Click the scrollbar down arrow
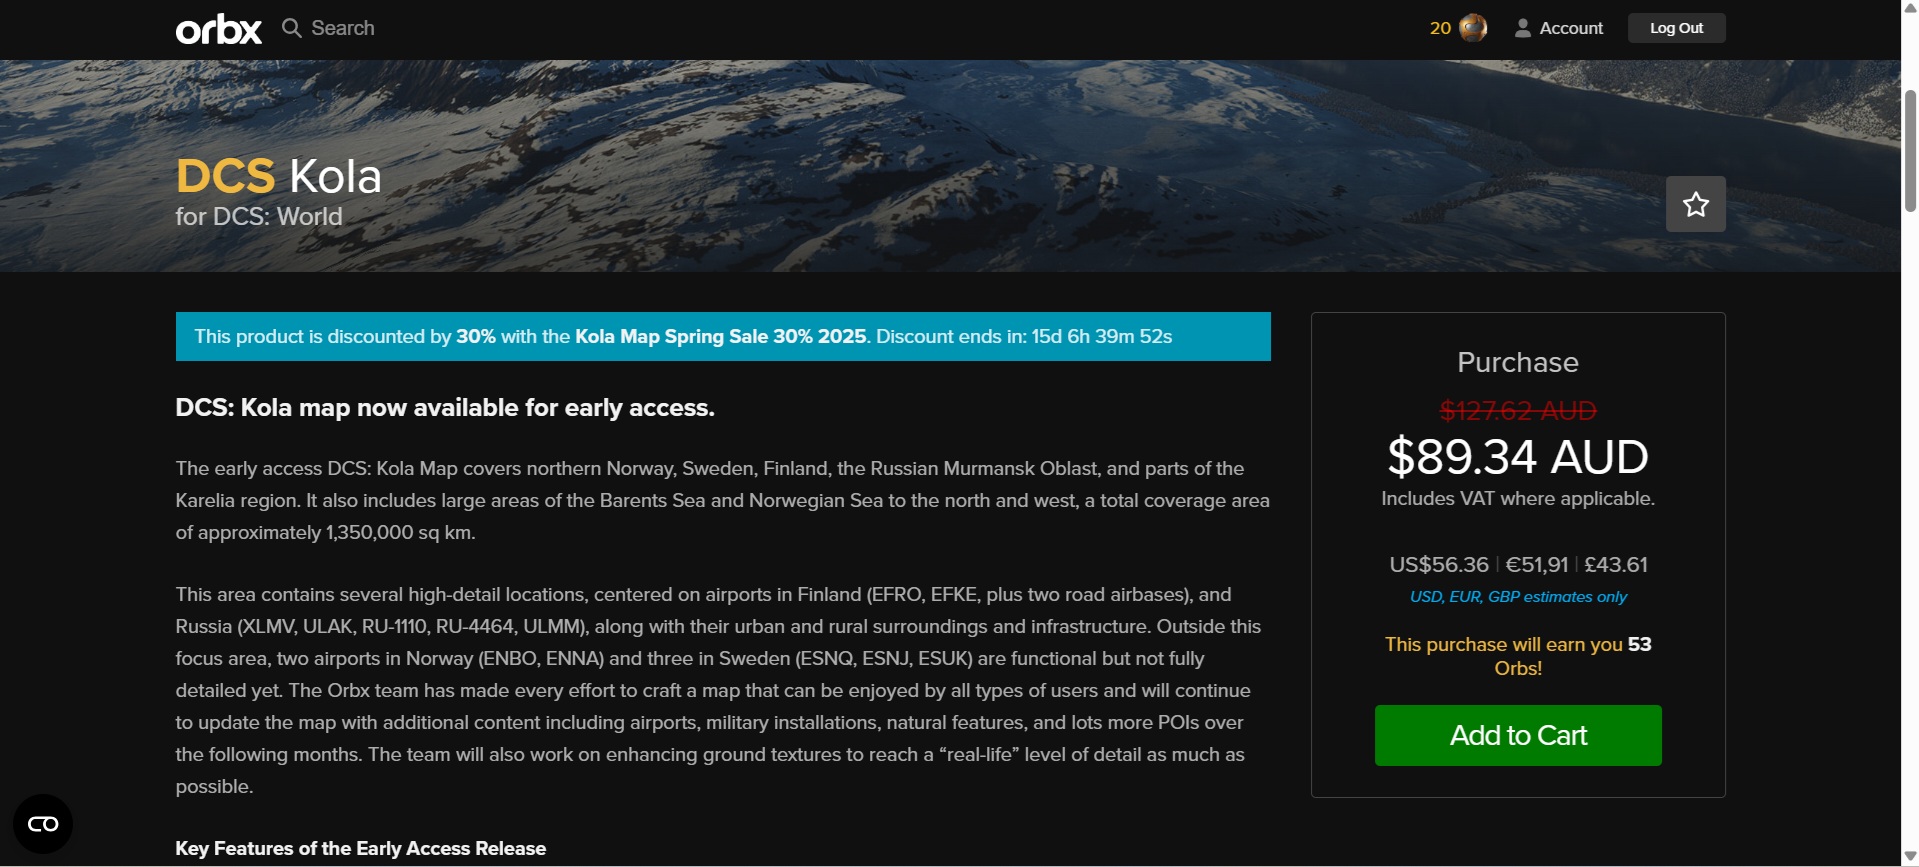1919x867 pixels. (1910, 857)
